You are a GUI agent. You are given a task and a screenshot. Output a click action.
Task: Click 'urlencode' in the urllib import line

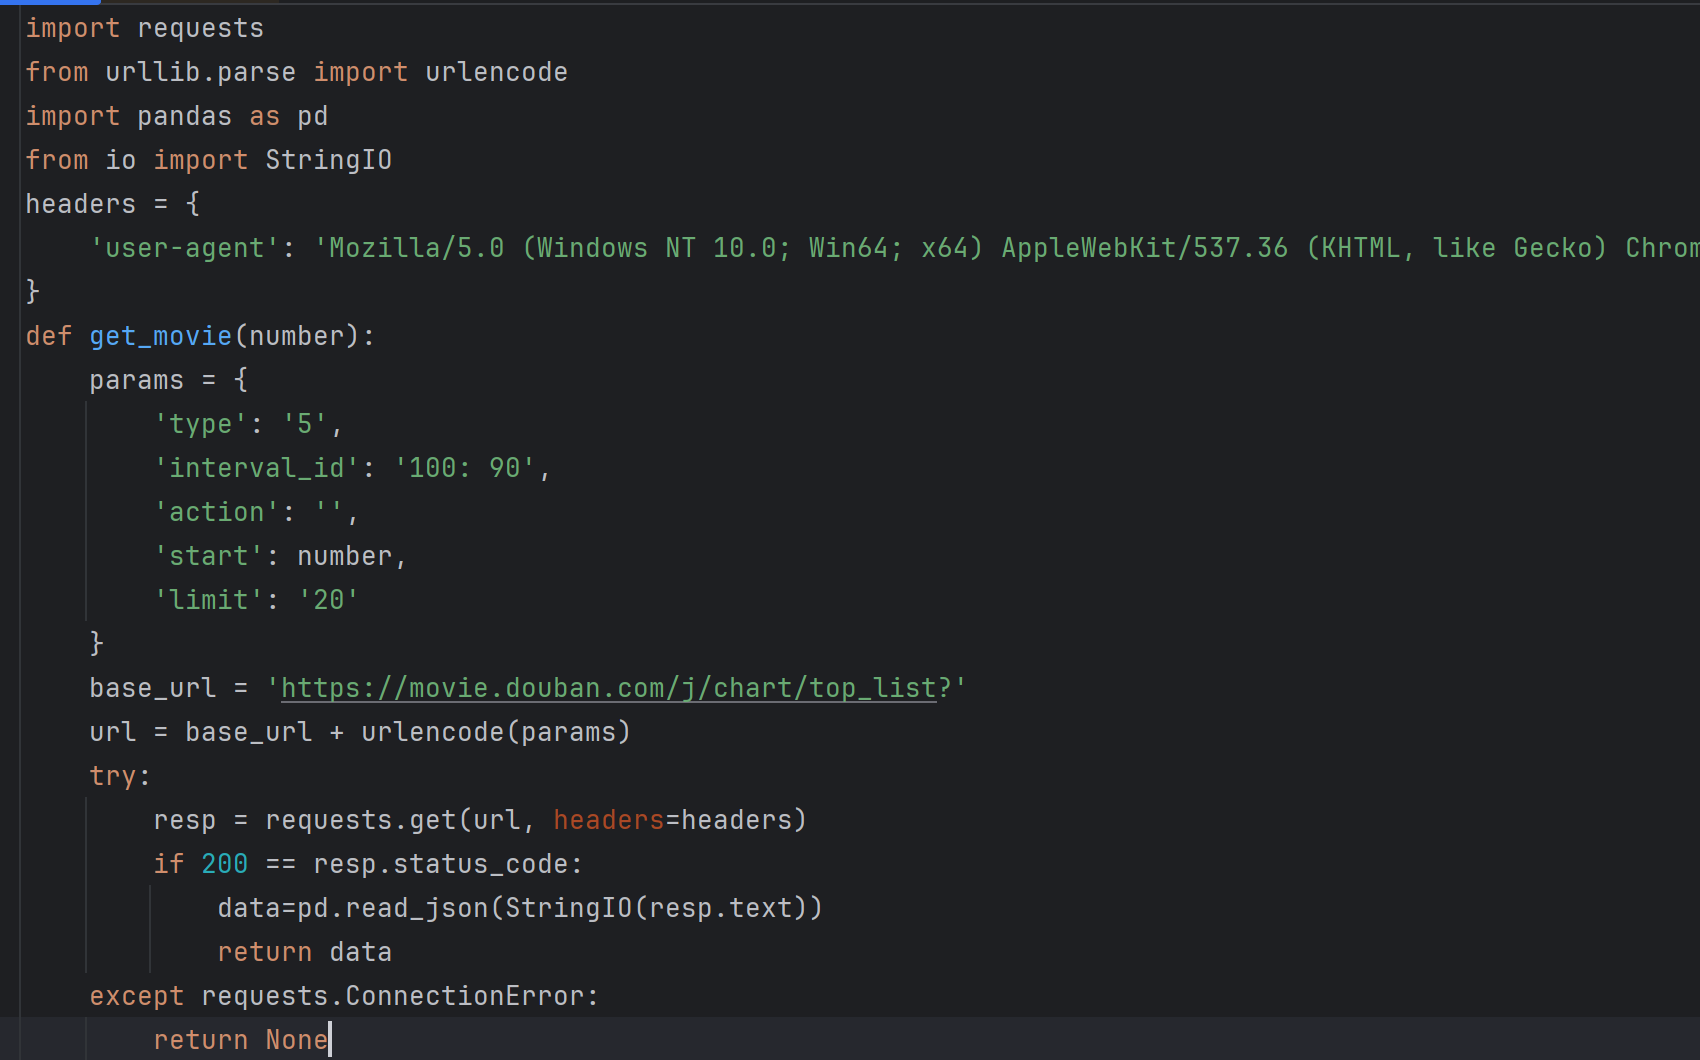497,72
